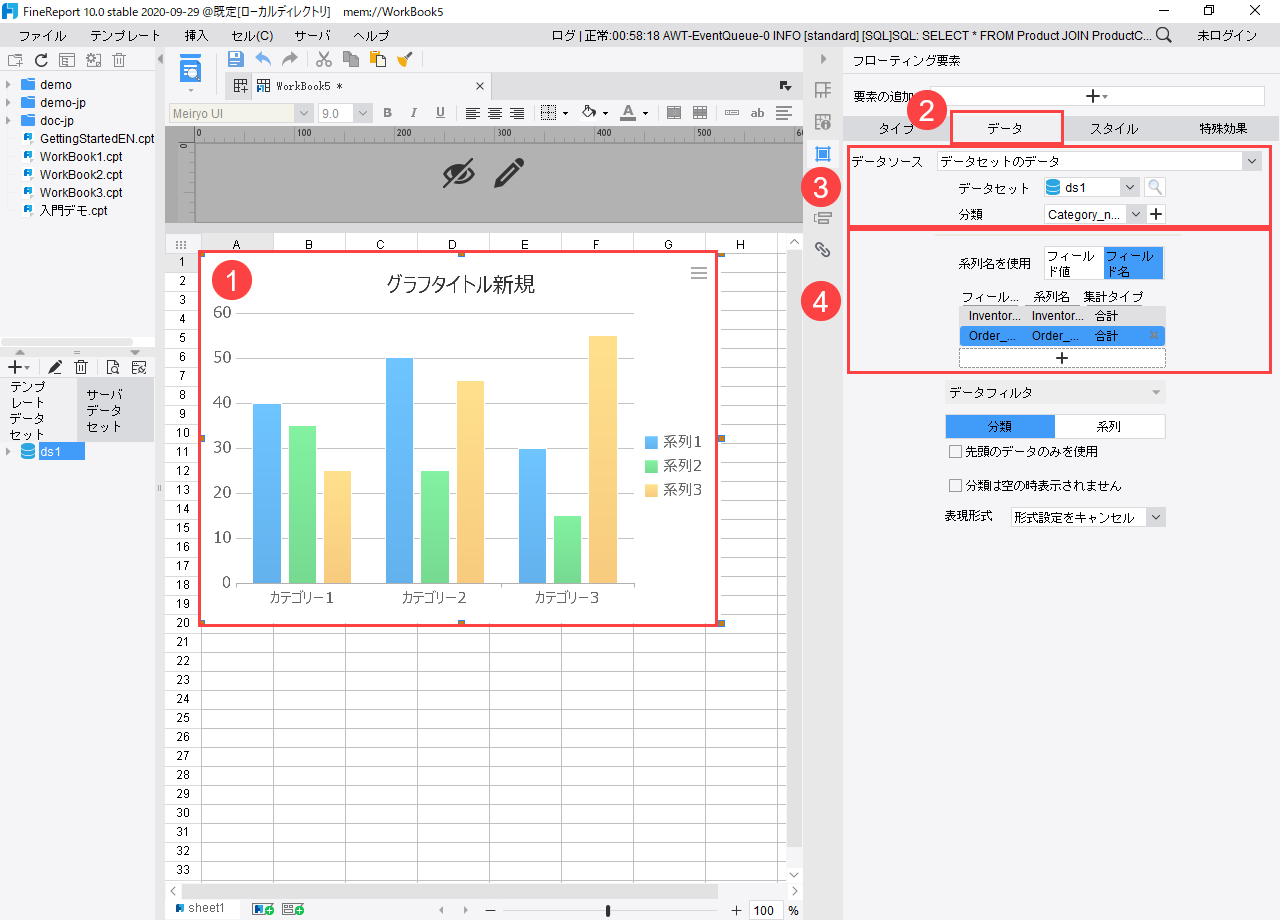Toggle the hidden-eye preview icon

[x=458, y=174]
